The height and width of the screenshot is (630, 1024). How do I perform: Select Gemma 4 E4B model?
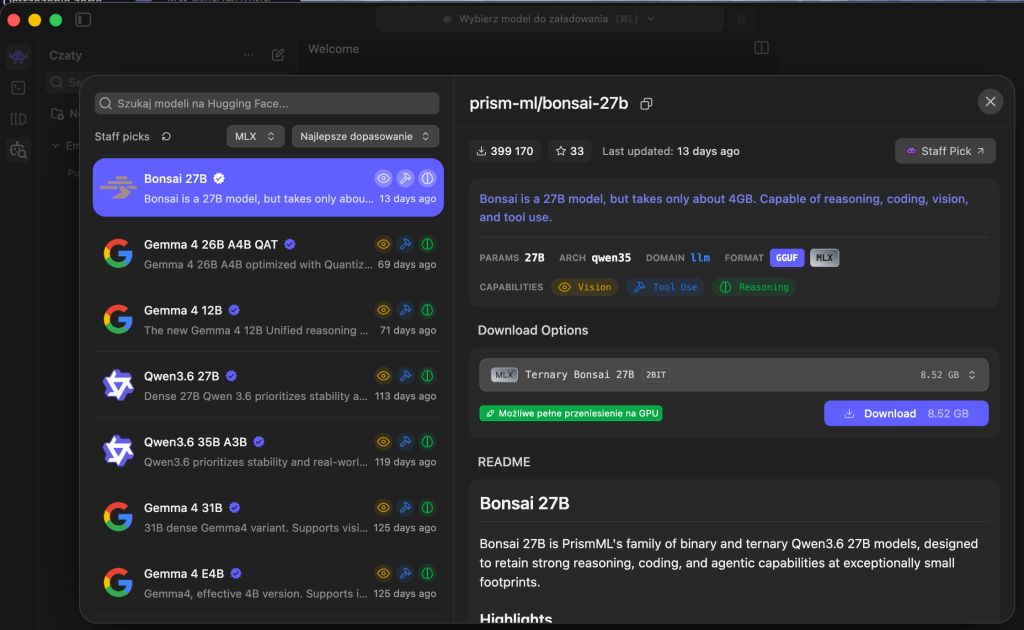pyautogui.click(x=268, y=583)
